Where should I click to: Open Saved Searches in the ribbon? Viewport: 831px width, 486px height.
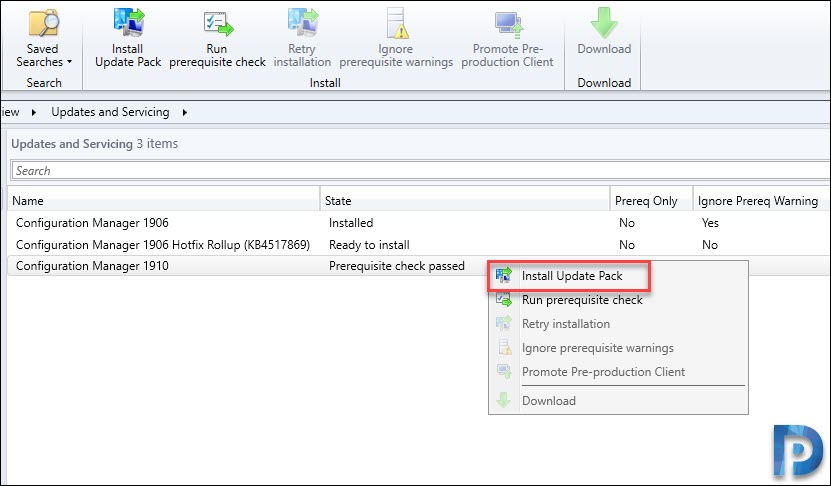[x=43, y=39]
